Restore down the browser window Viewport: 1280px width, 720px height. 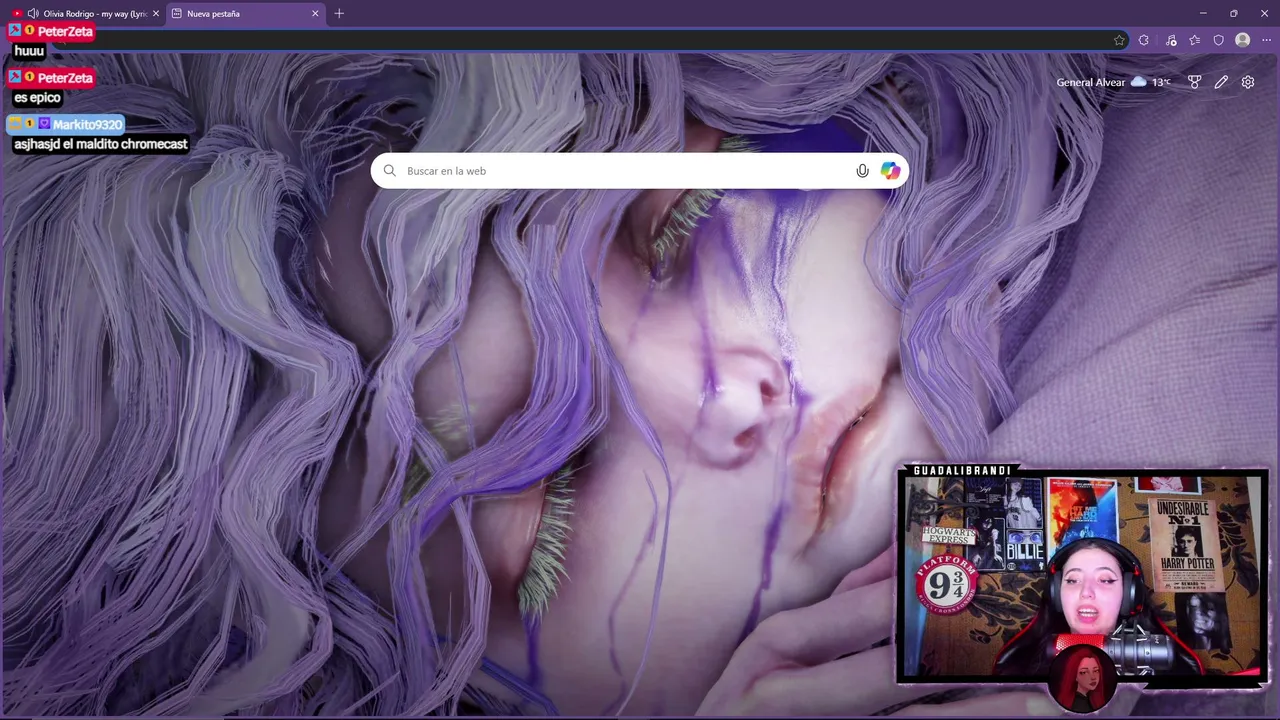coord(1234,14)
